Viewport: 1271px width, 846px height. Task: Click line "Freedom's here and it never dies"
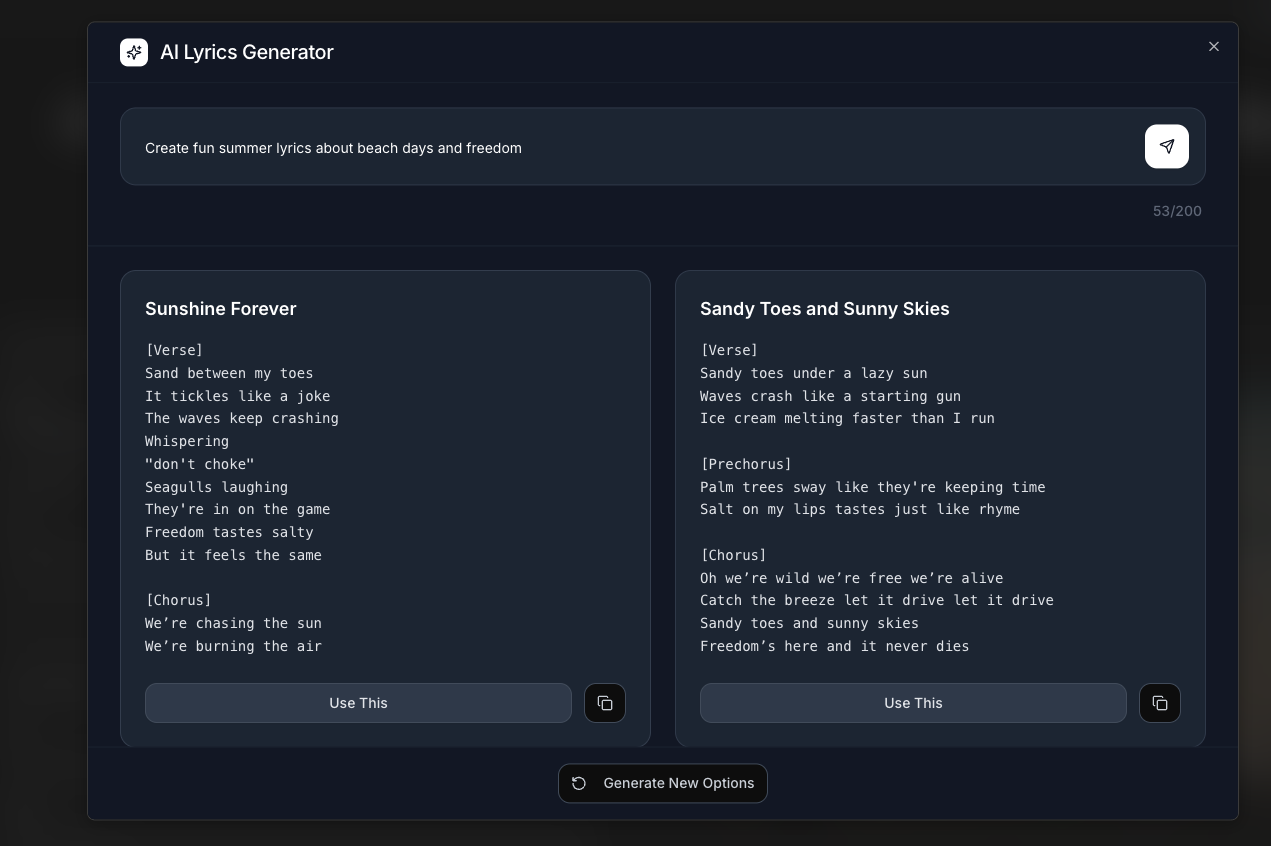pyautogui.click(x=835, y=646)
